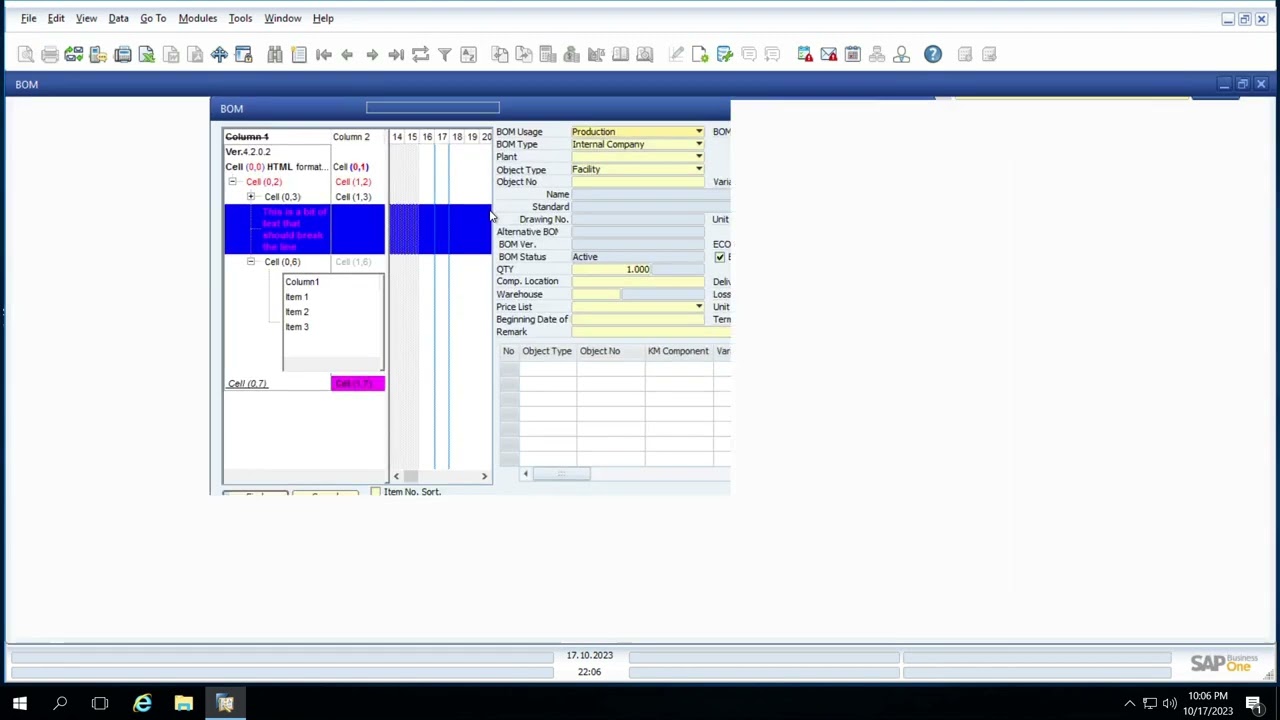Click the Refresh record icon

pos(420,55)
